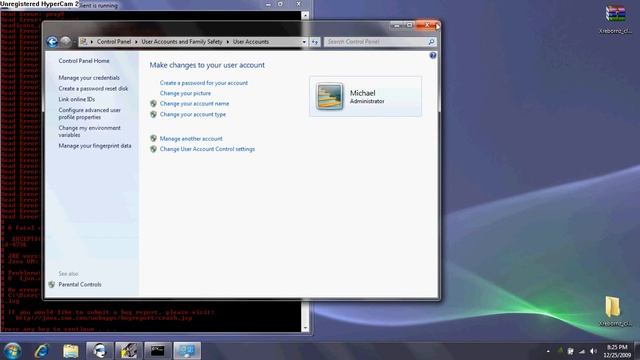Click "Make changes to your user account" heading
640x360 pixels.
pos(207,65)
